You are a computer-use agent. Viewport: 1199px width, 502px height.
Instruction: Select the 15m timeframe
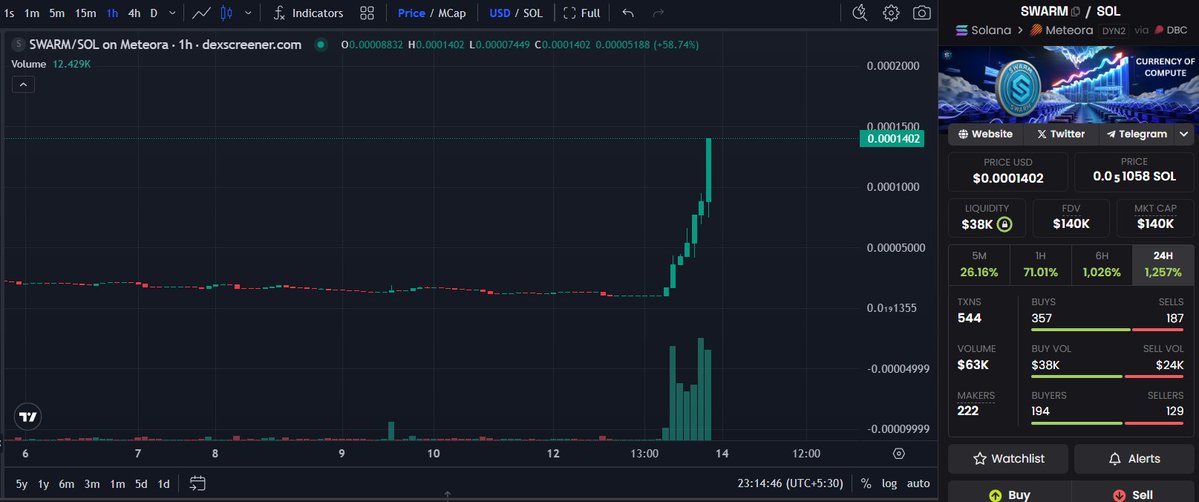tap(86, 13)
